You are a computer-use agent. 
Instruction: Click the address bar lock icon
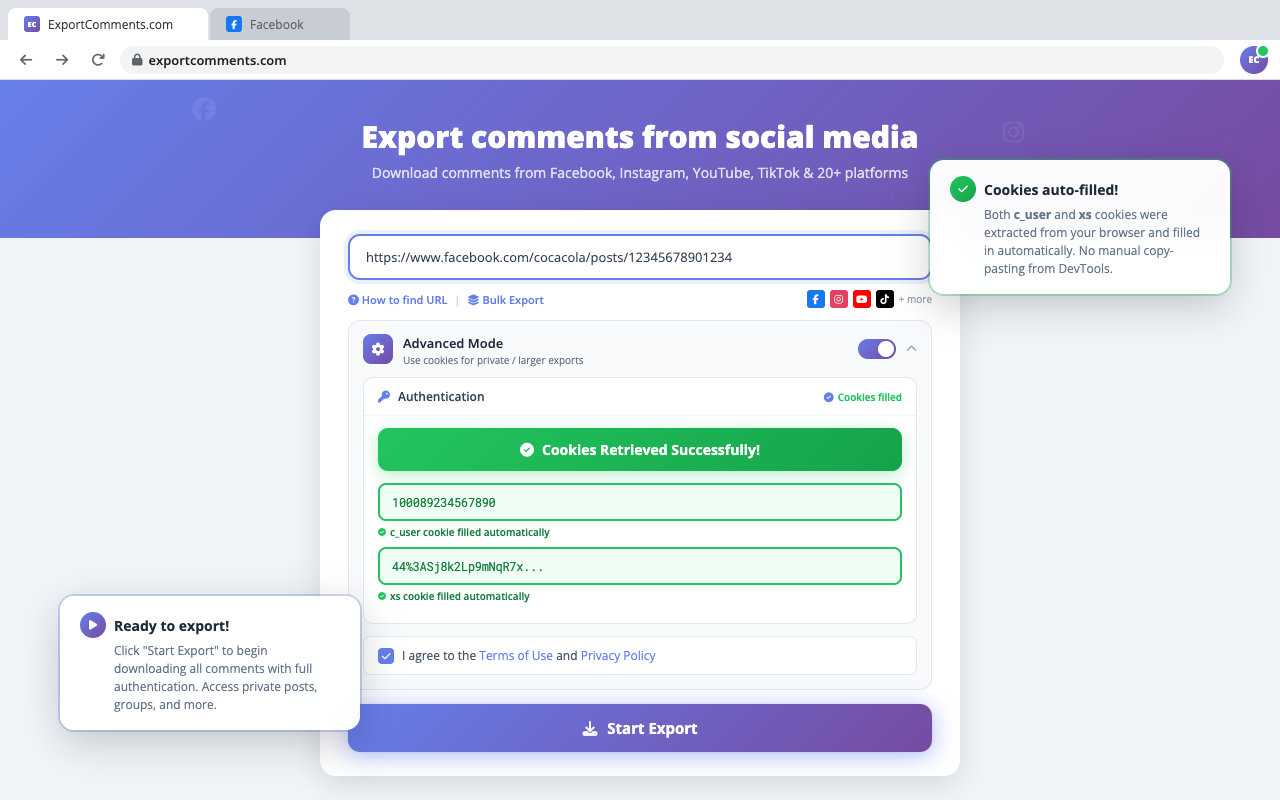pos(138,60)
